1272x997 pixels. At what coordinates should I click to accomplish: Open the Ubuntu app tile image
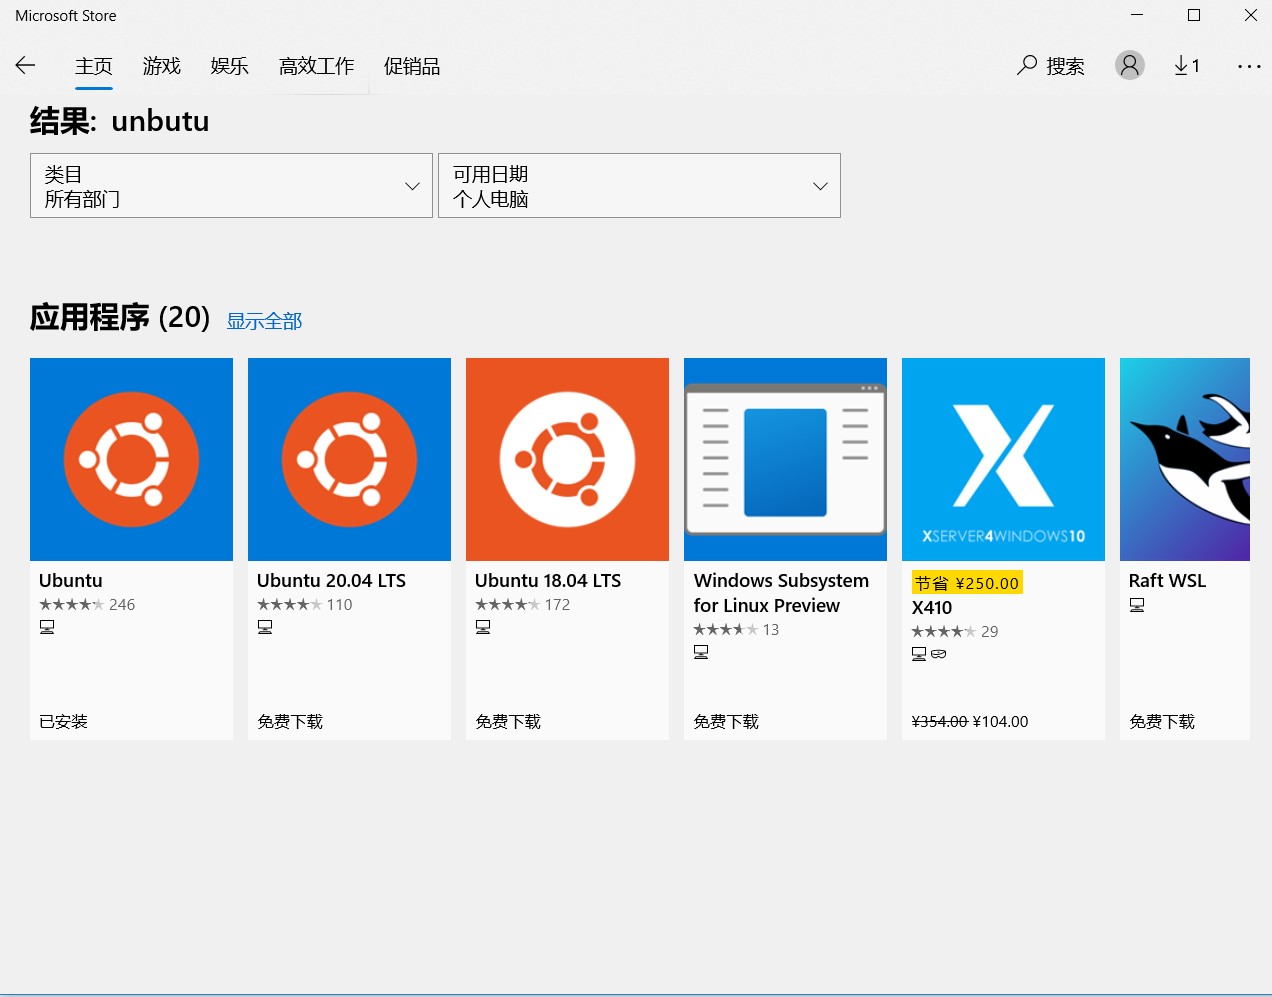[x=131, y=459]
